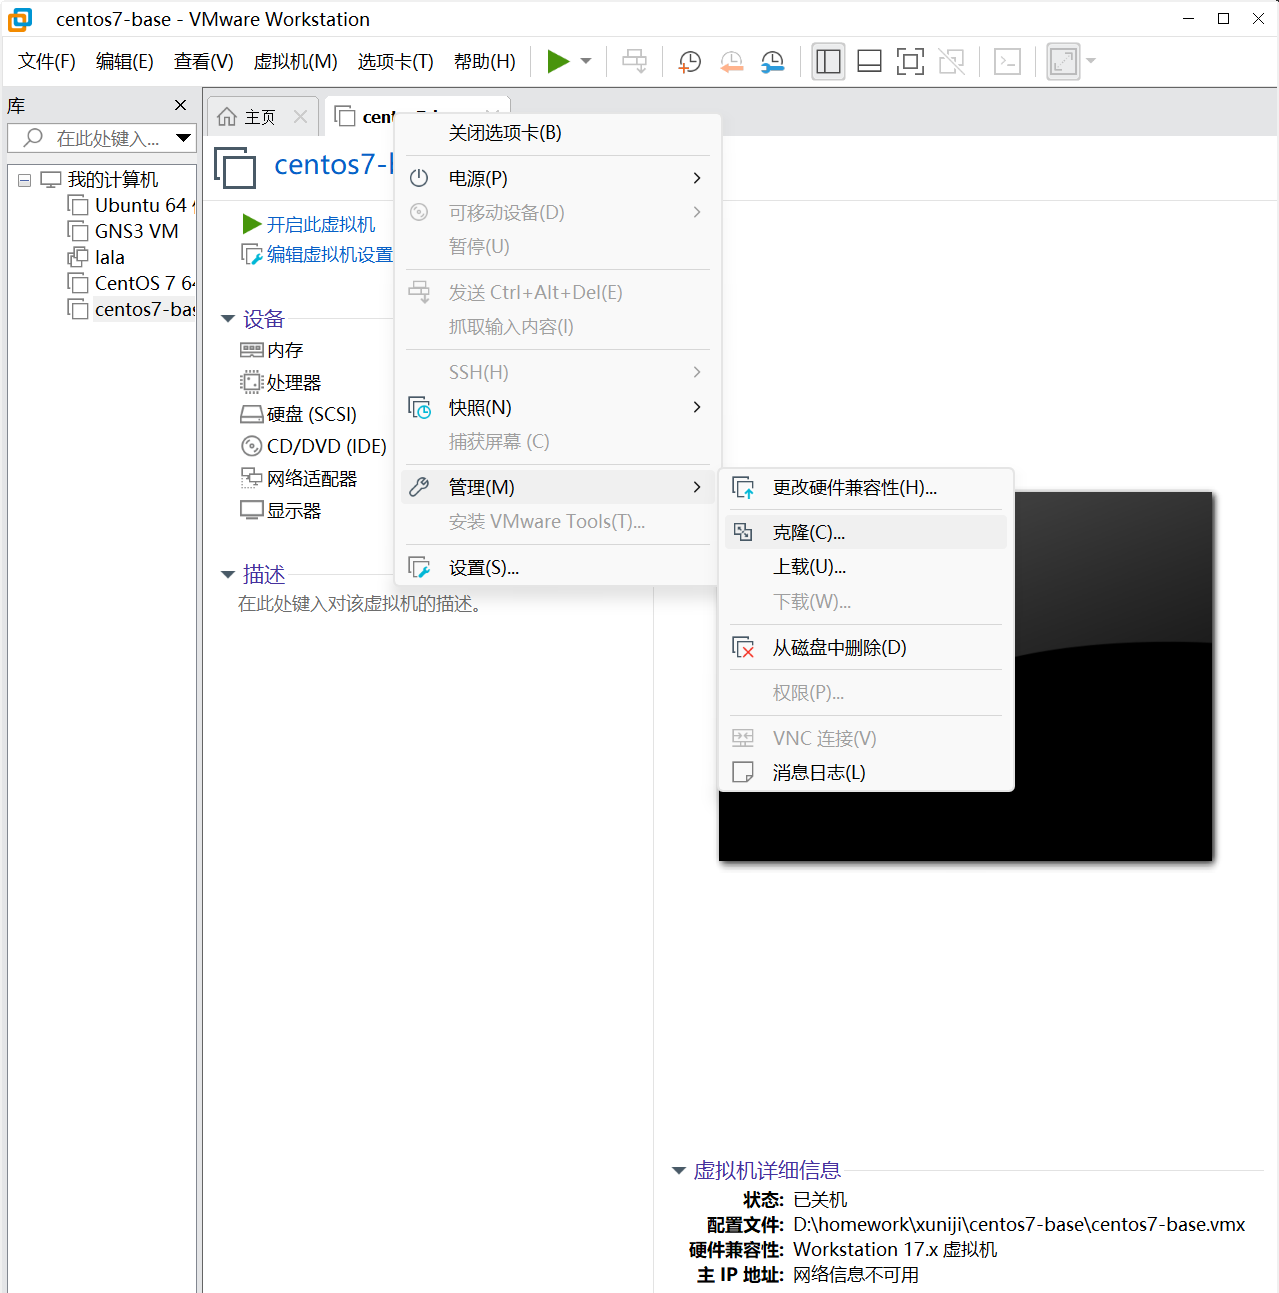Open the 帮助(H) menu
This screenshot has width=1279, height=1293.
(x=485, y=62)
